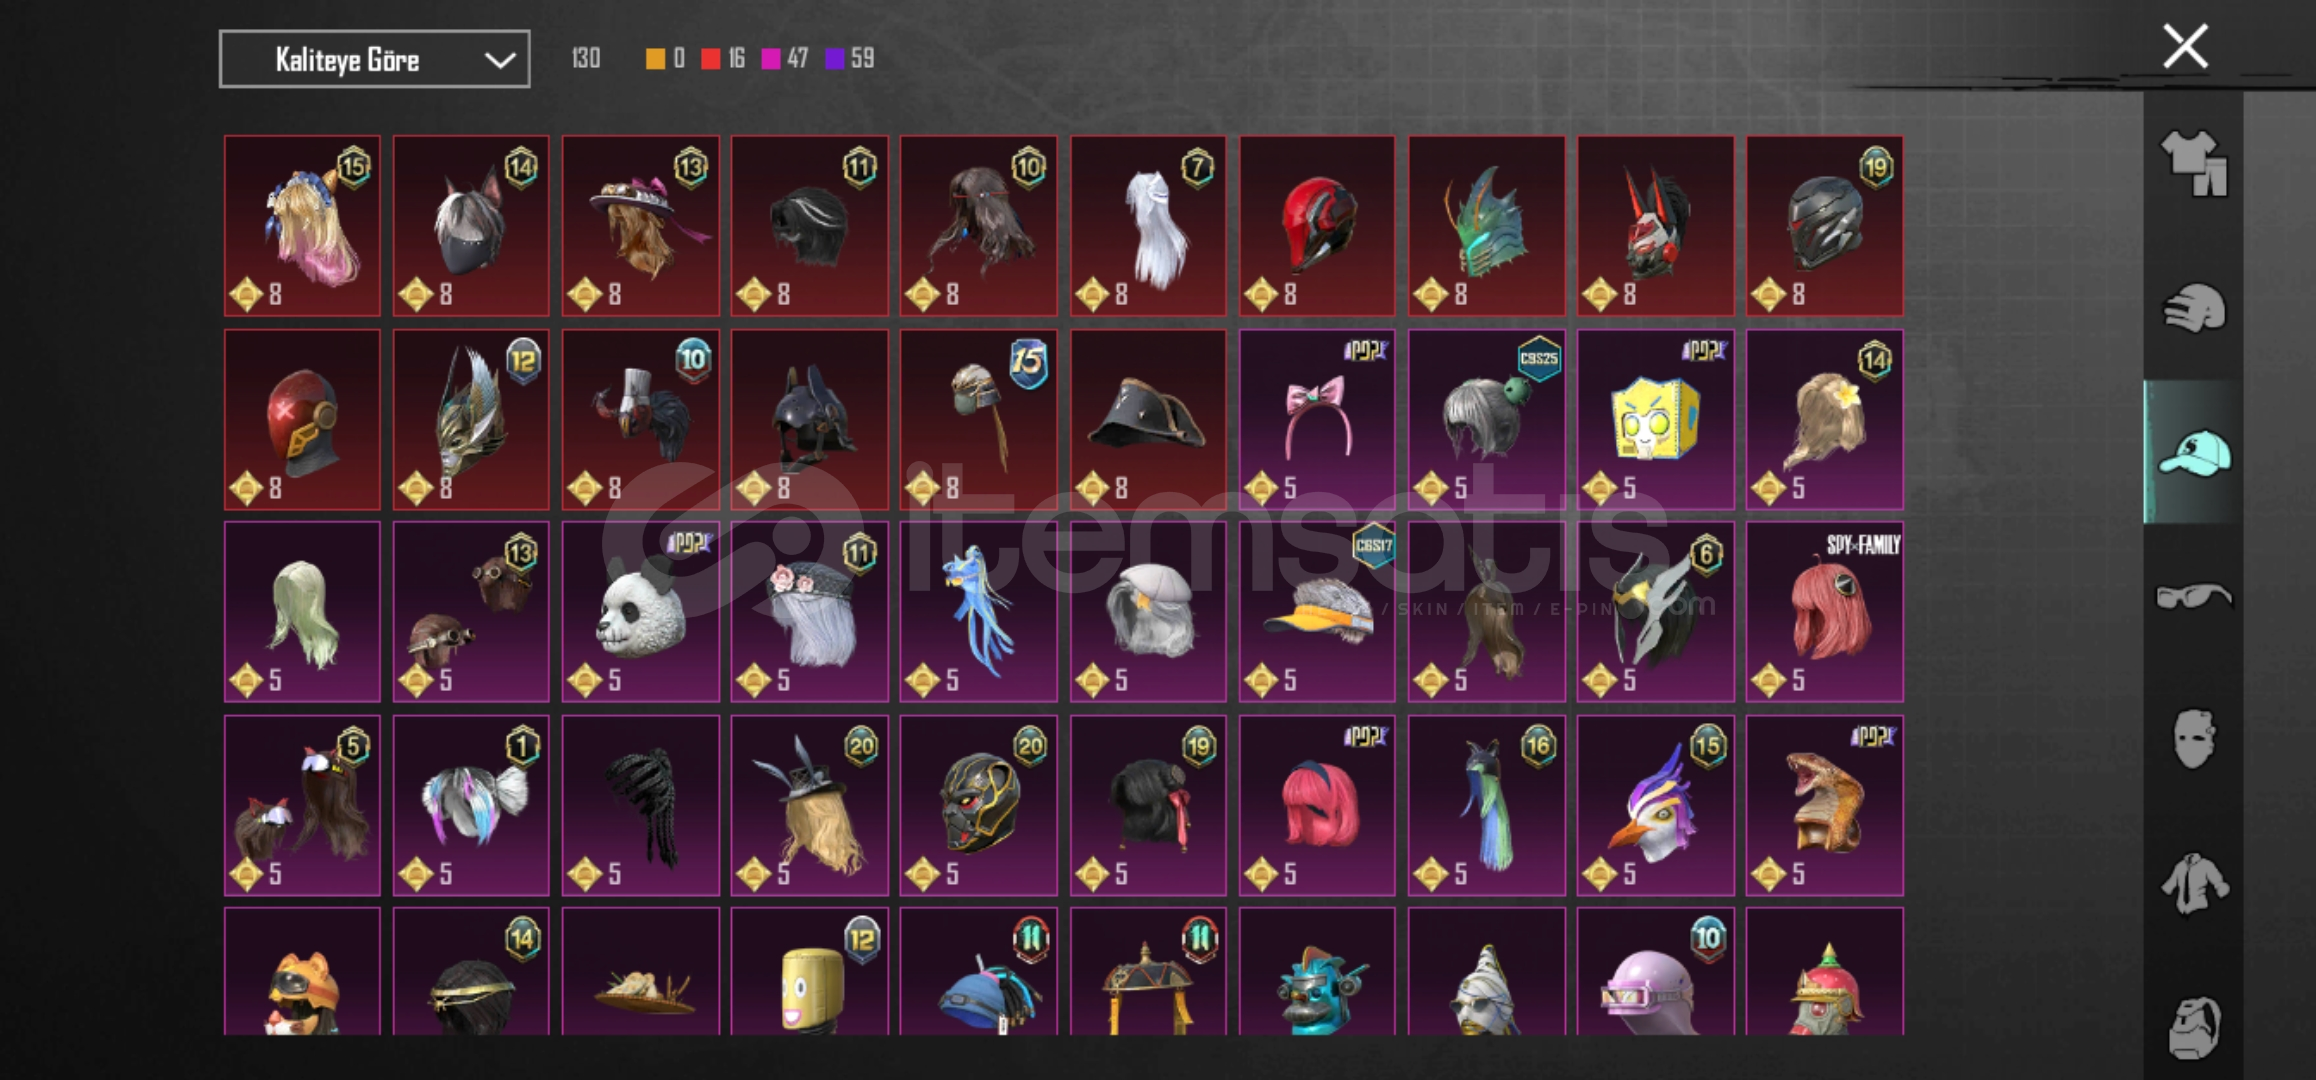
Task: Open the sunglasses category icon
Action: pyautogui.click(x=2193, y=597)
